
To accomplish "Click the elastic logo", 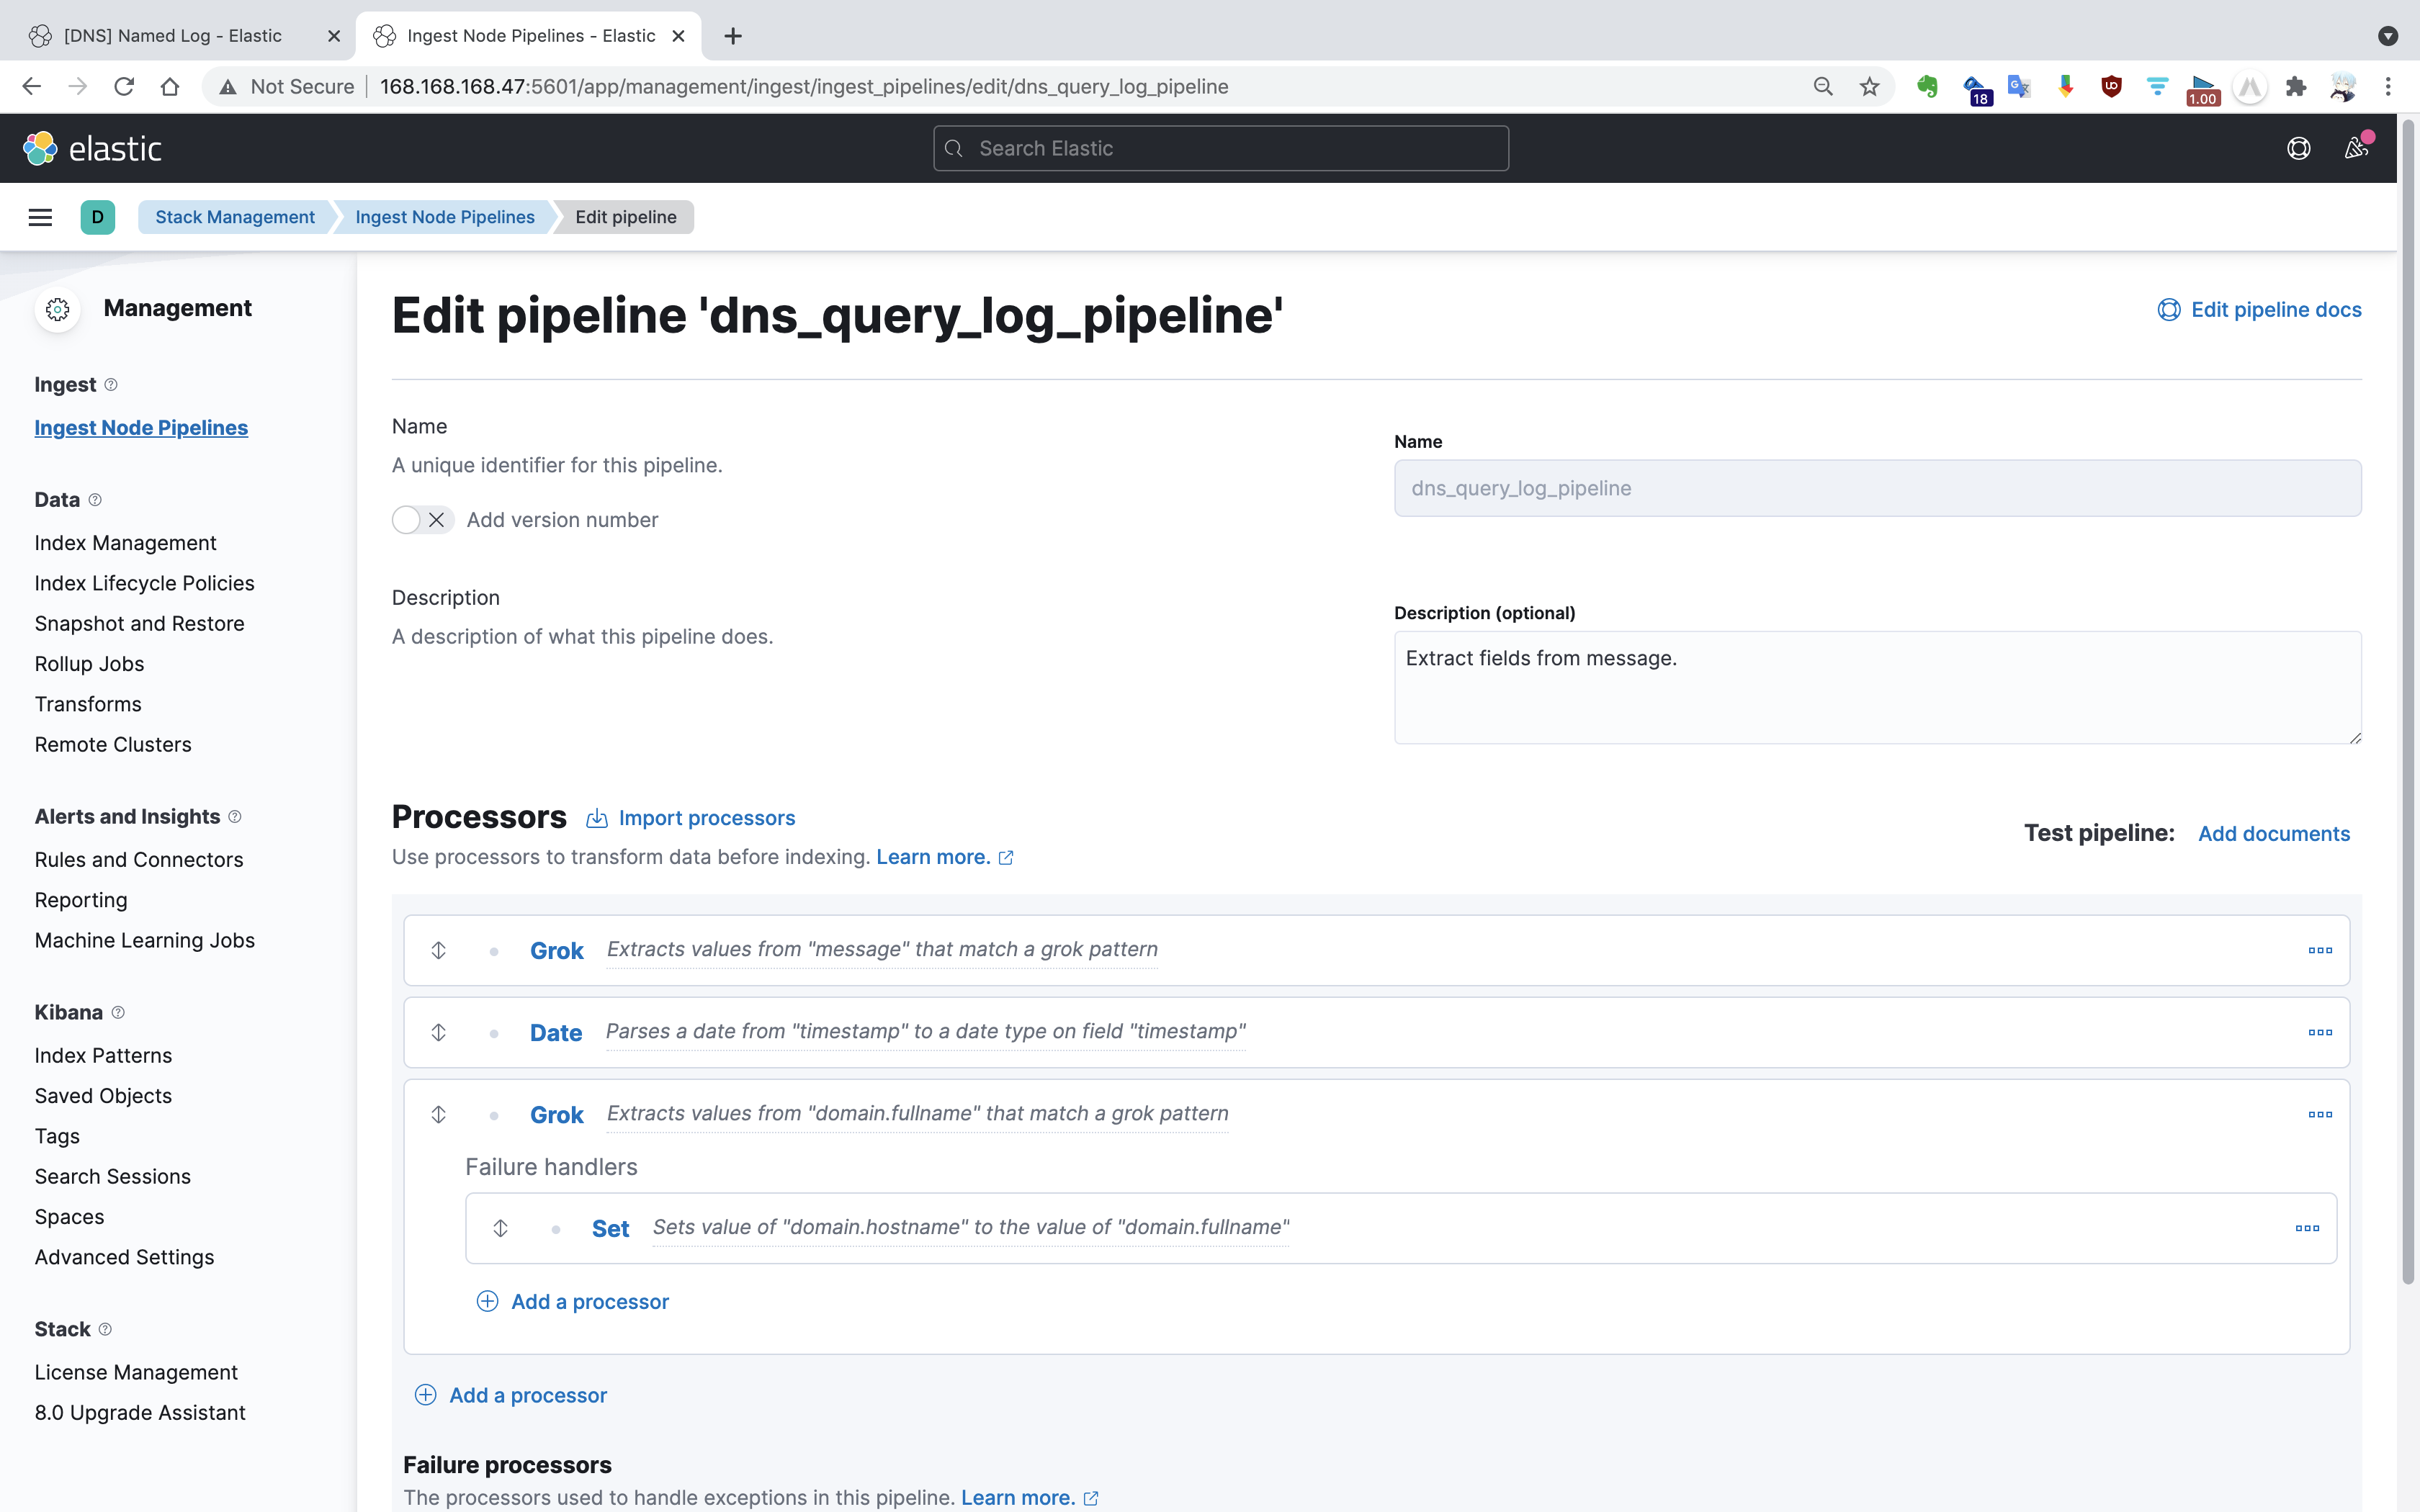I will tap(93, 148).
